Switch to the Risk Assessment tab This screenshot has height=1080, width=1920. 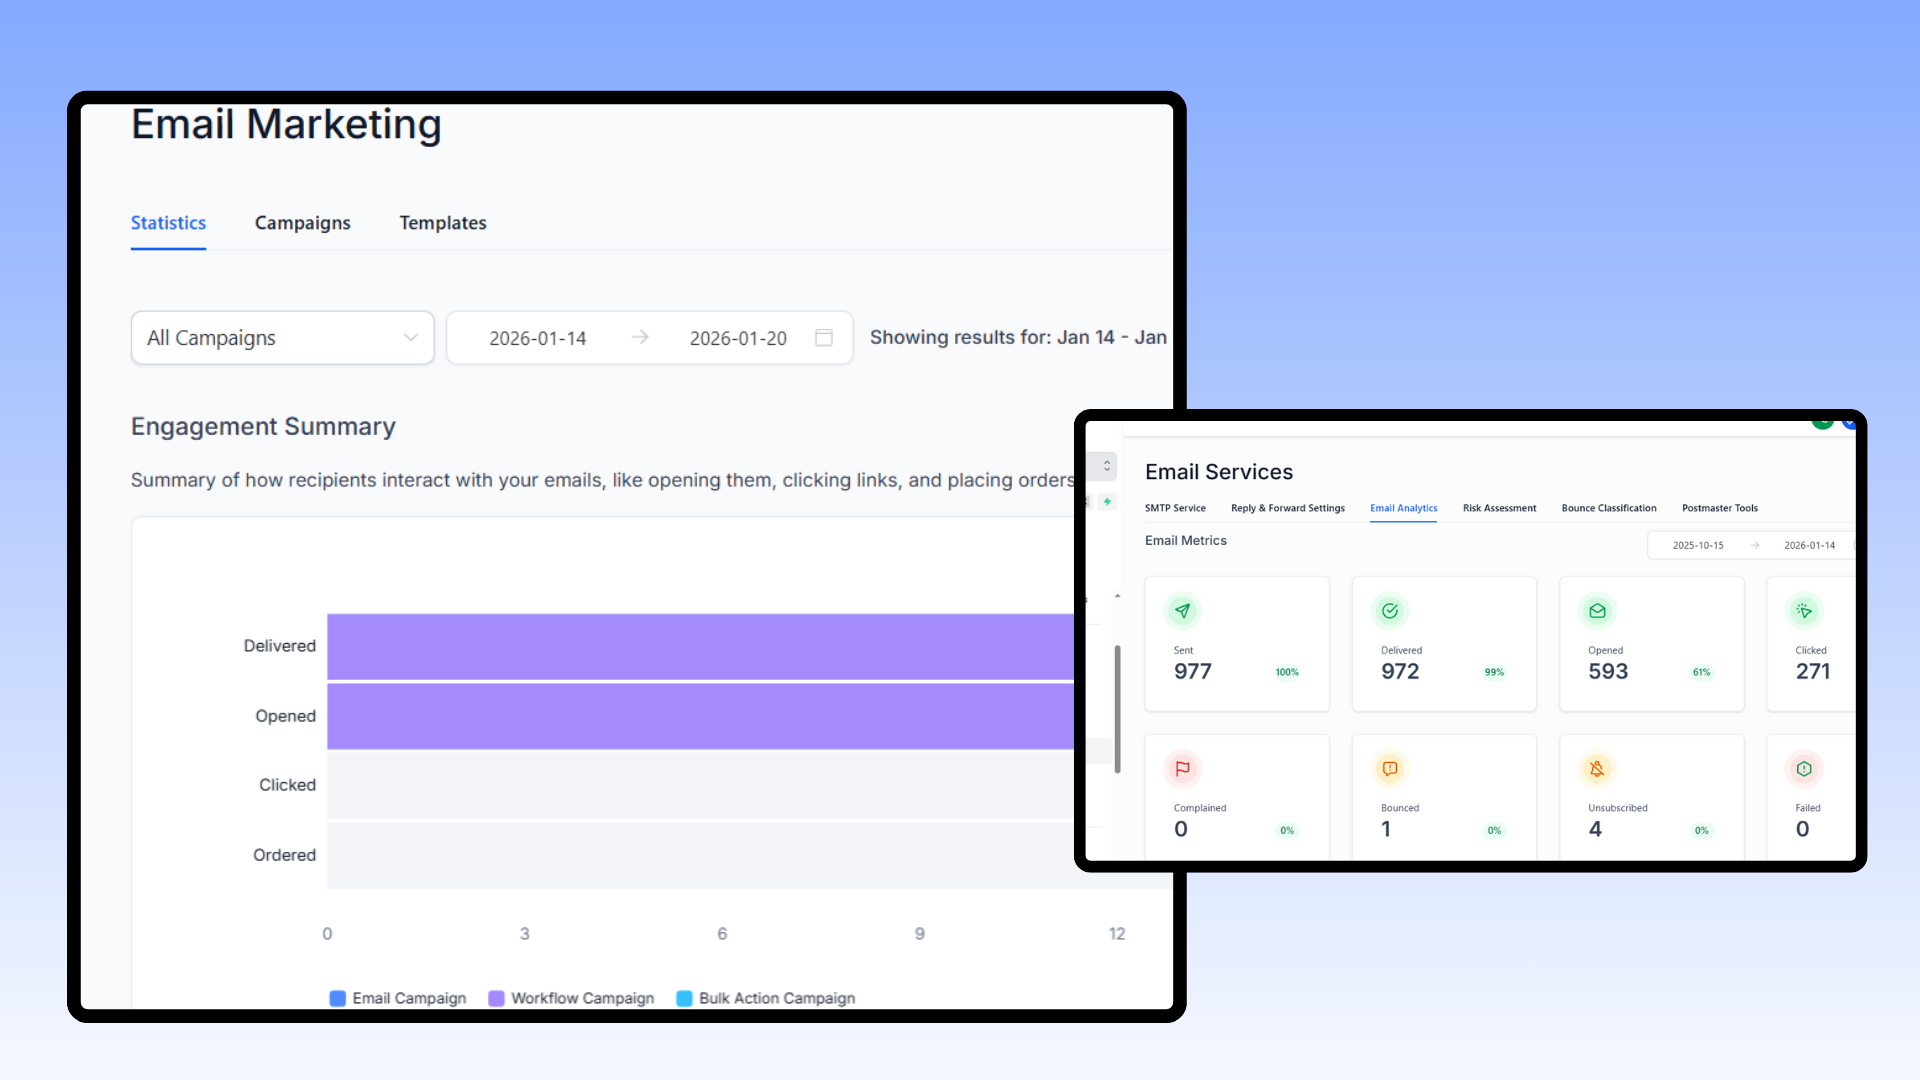pyautogui.click(x=1499, y=508)
